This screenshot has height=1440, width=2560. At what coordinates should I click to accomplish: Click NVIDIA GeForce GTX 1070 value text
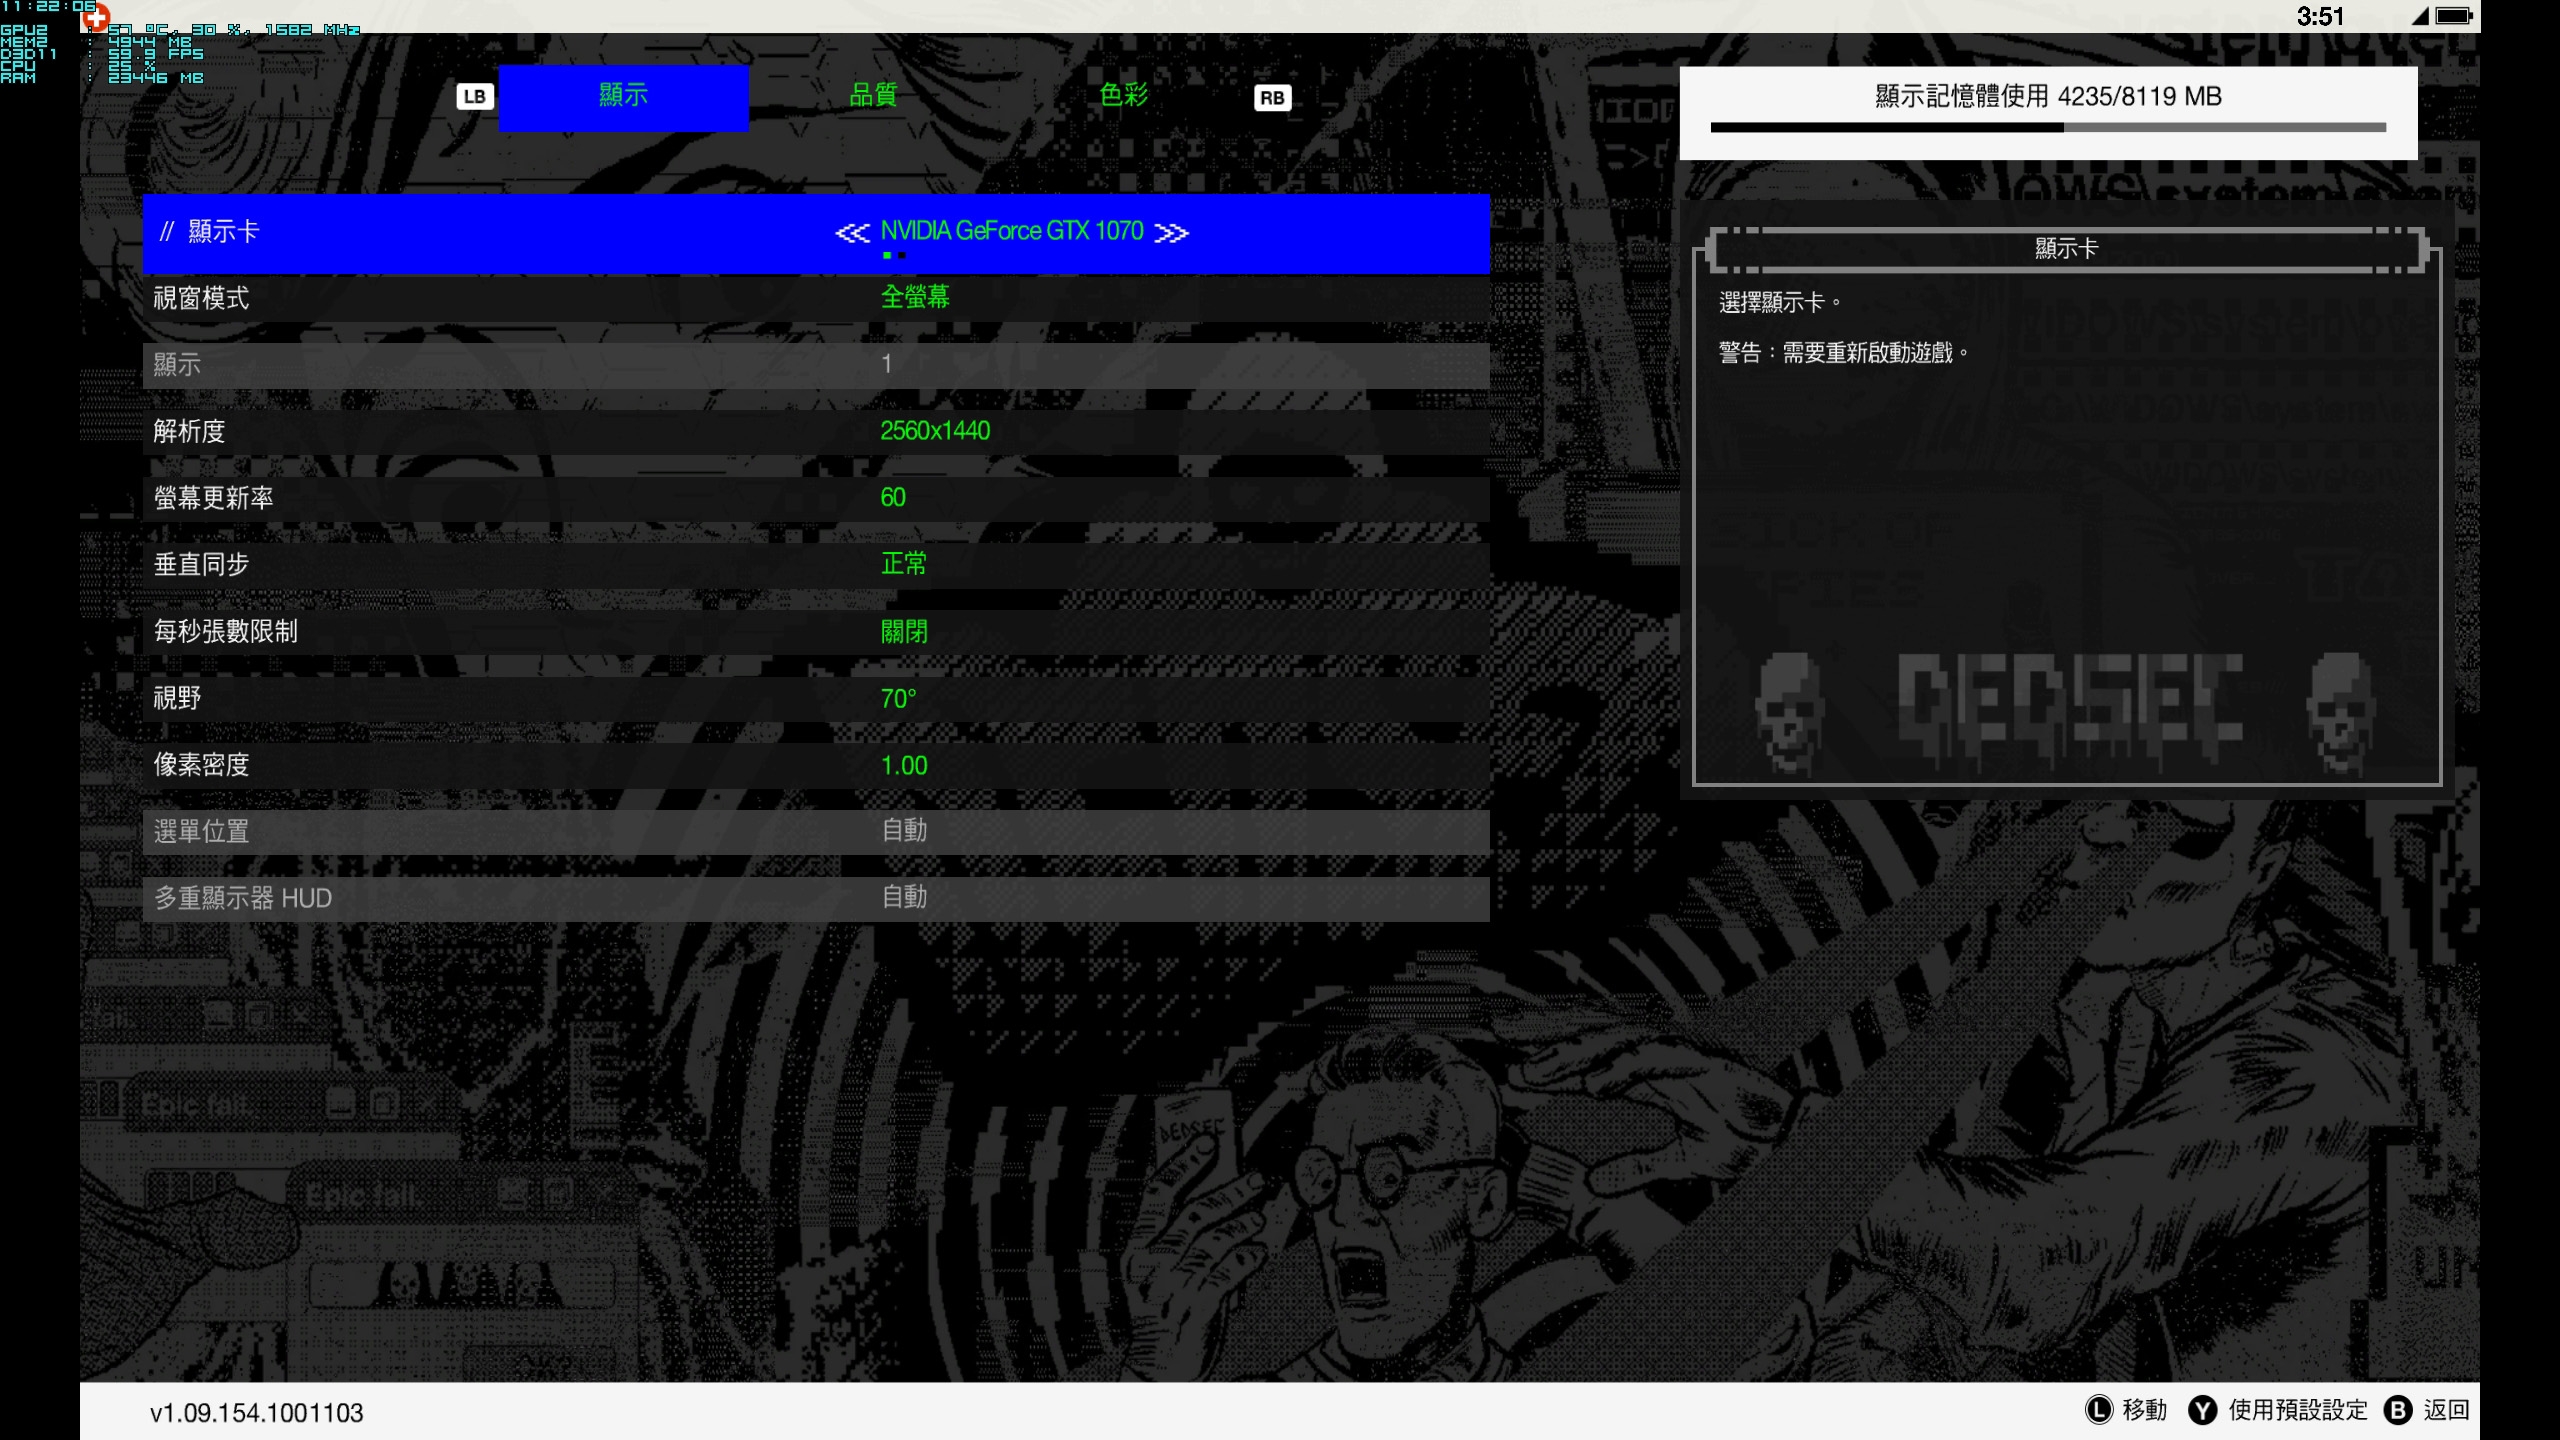pyautogui.click(x=1011, y=231)
